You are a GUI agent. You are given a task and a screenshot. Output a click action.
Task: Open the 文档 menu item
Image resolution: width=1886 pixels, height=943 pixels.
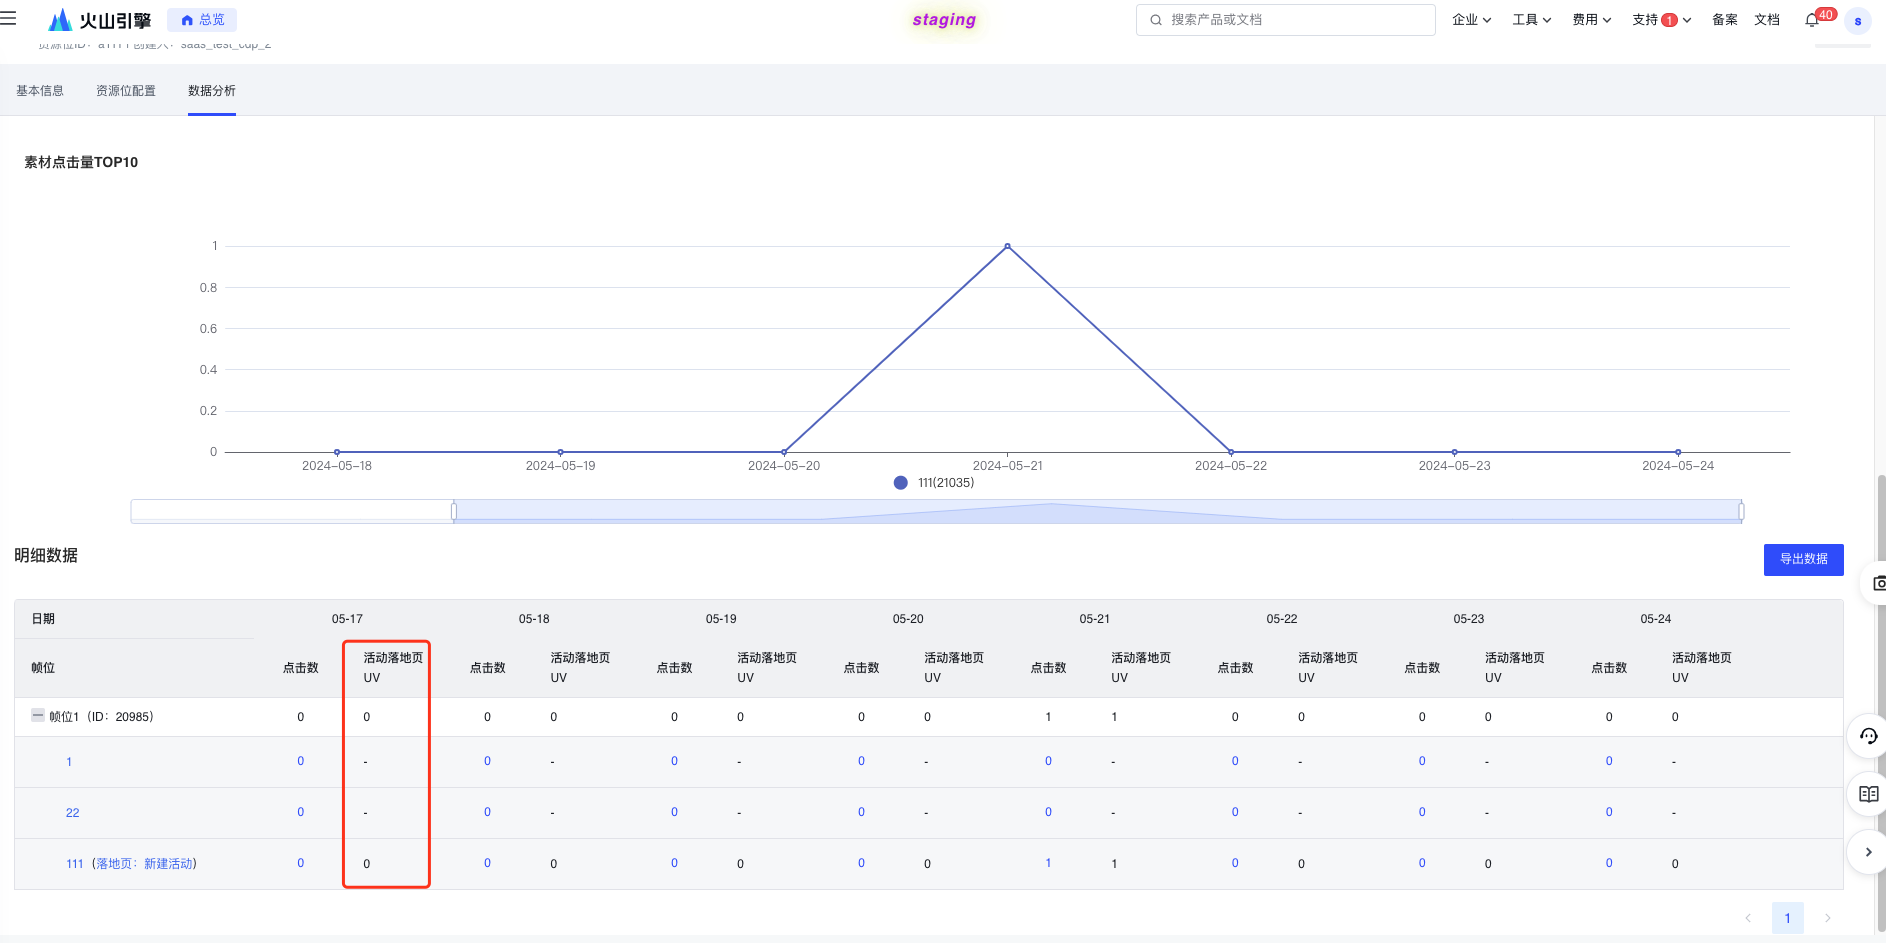click(1767, 20)
